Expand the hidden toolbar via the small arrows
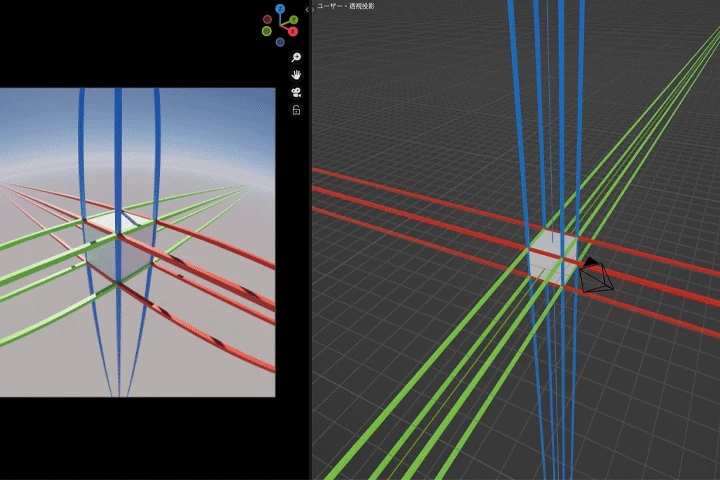The width and height of the screenshot is (720, 480). coord(309,9)
